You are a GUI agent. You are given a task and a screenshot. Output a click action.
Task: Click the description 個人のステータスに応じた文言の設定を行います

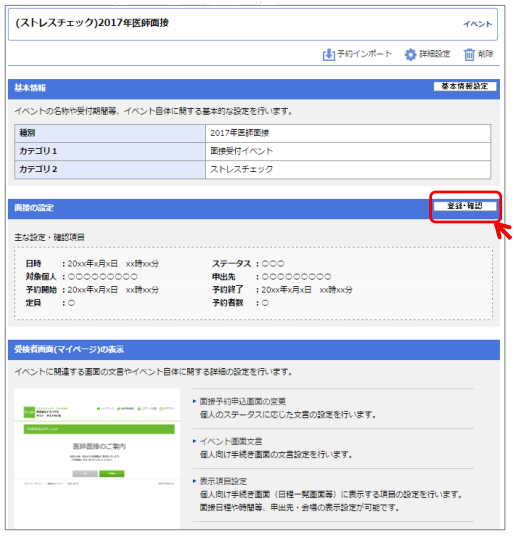pyautogui.click(x=288, y=415)
